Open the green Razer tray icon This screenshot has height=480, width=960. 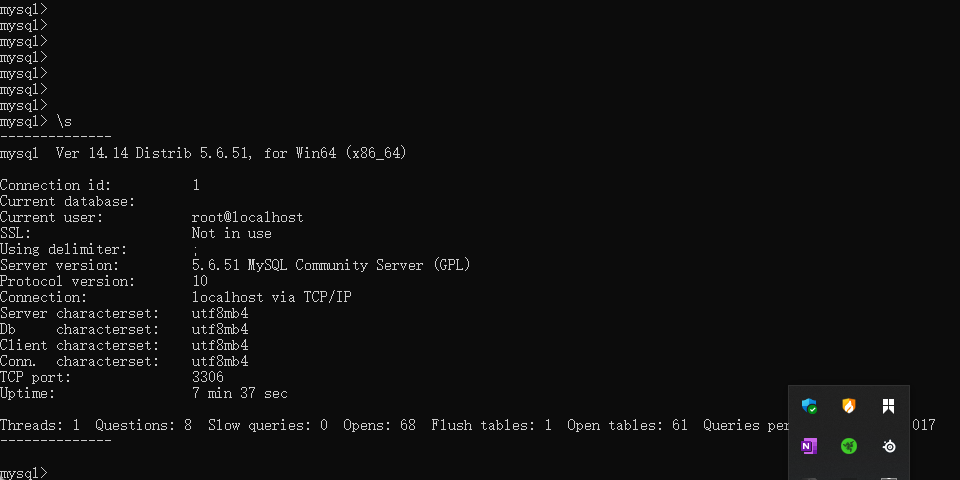tap(849, 446)
